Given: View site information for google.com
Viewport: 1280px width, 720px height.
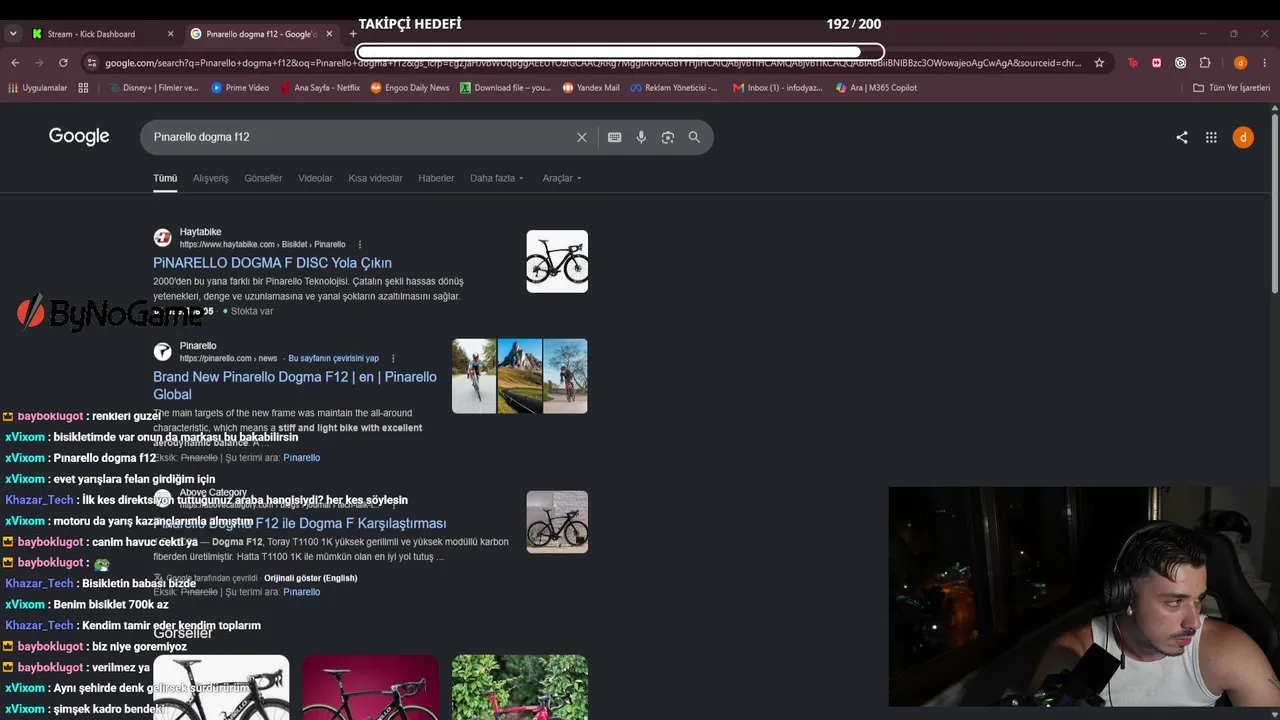Looking at the screenshot, I should (92, 63).
